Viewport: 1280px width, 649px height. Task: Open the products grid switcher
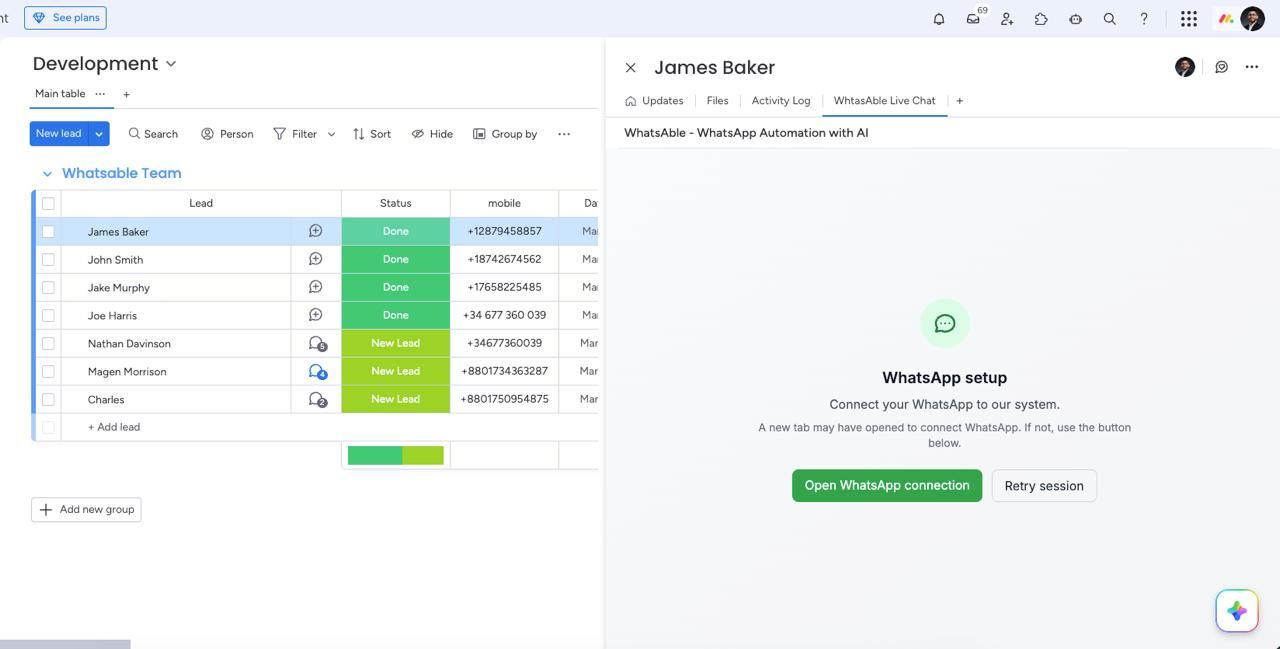[1189, 18]
